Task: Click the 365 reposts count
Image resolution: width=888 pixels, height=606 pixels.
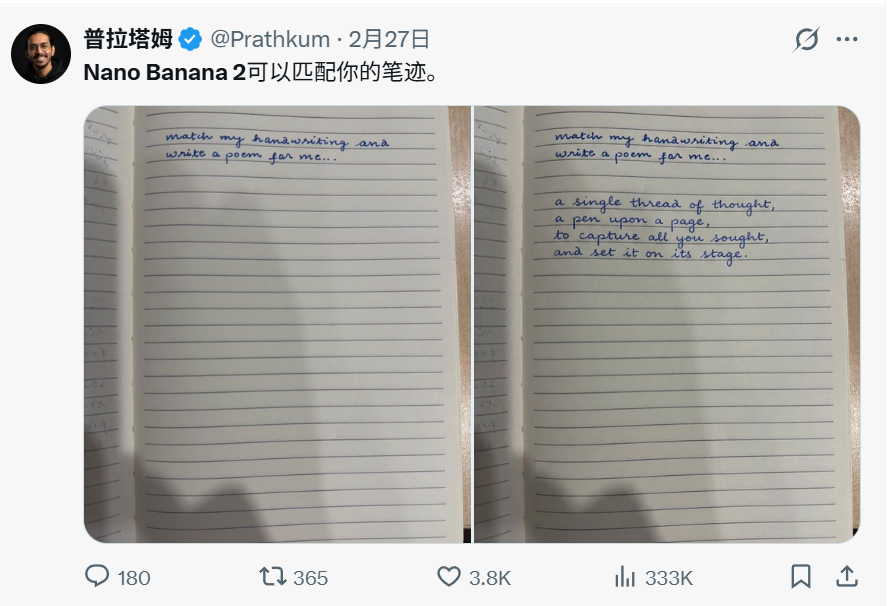Action: 310,578
